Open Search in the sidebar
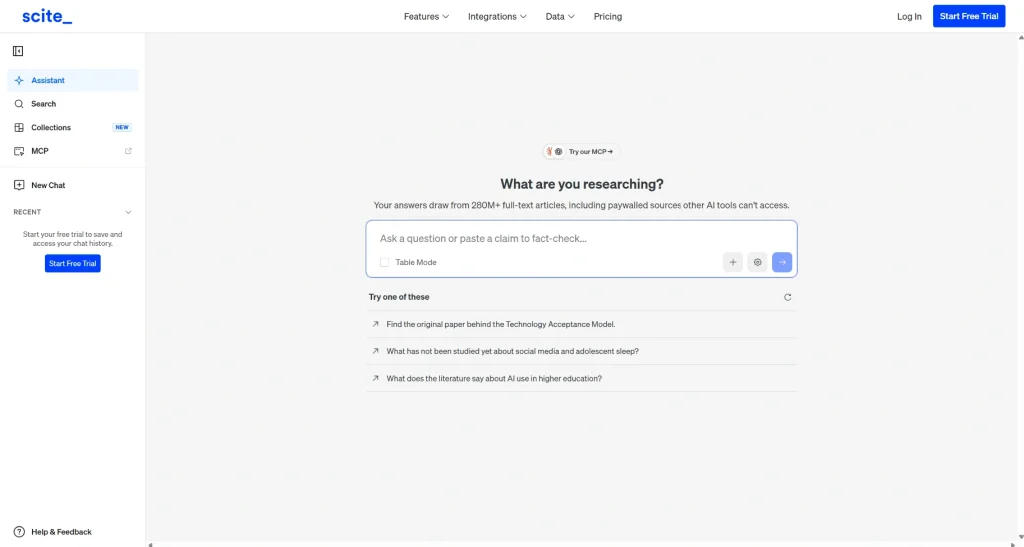This screenshot has height=547, width=1024. (x=72, y=104)
